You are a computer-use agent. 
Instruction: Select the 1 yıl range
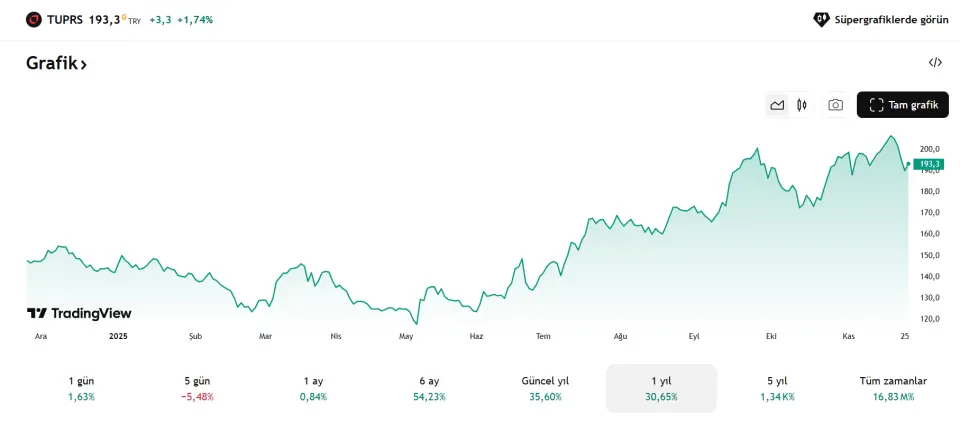click(x=661, y=388)
